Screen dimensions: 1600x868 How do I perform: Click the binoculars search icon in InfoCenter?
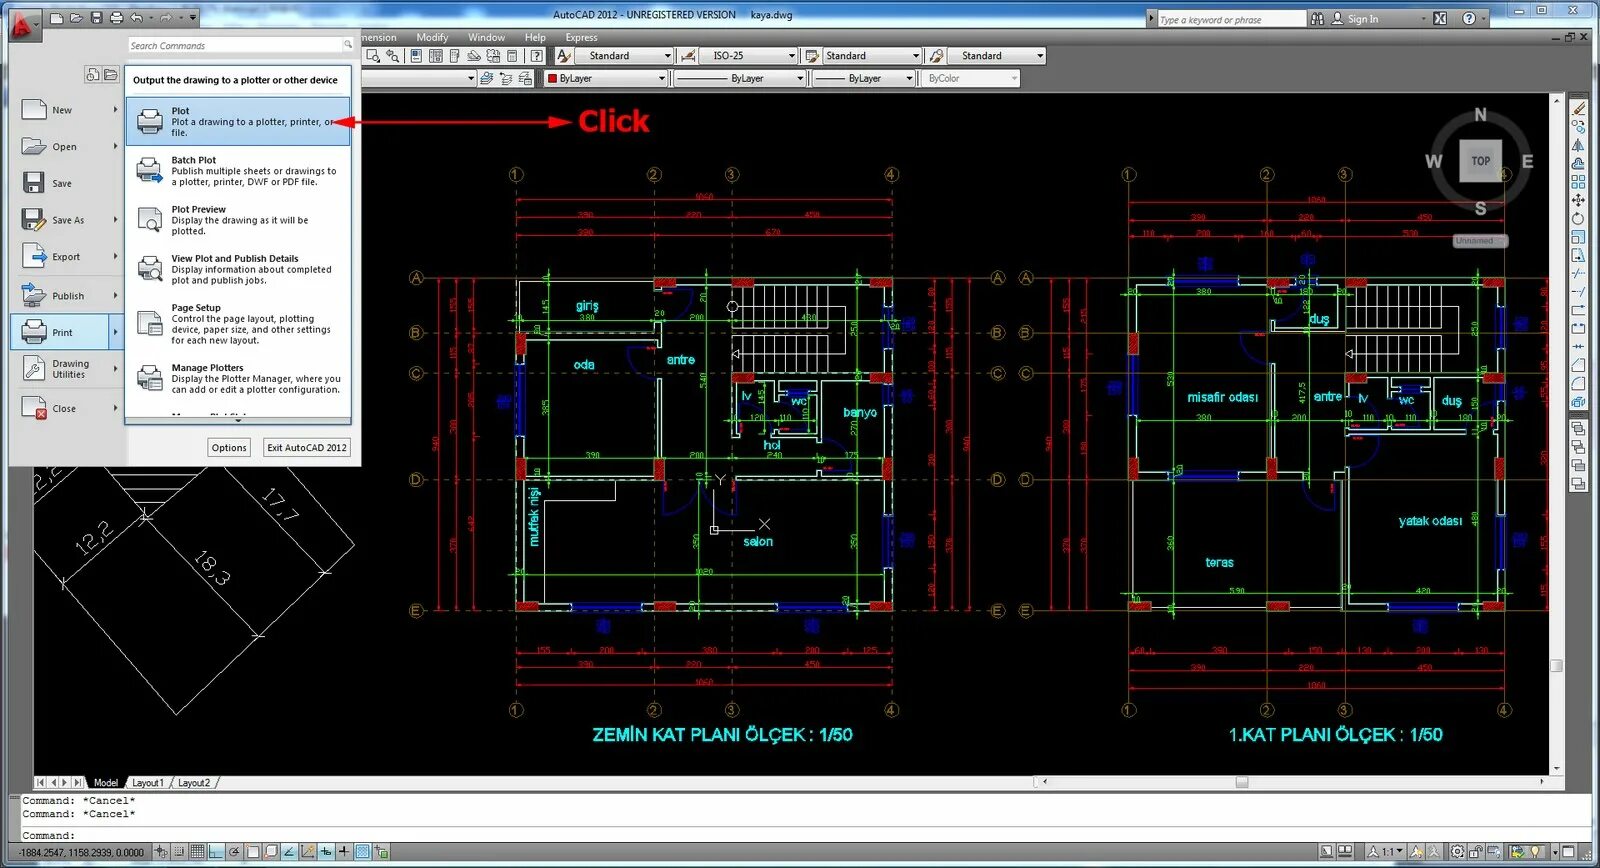coord(1317,18)
